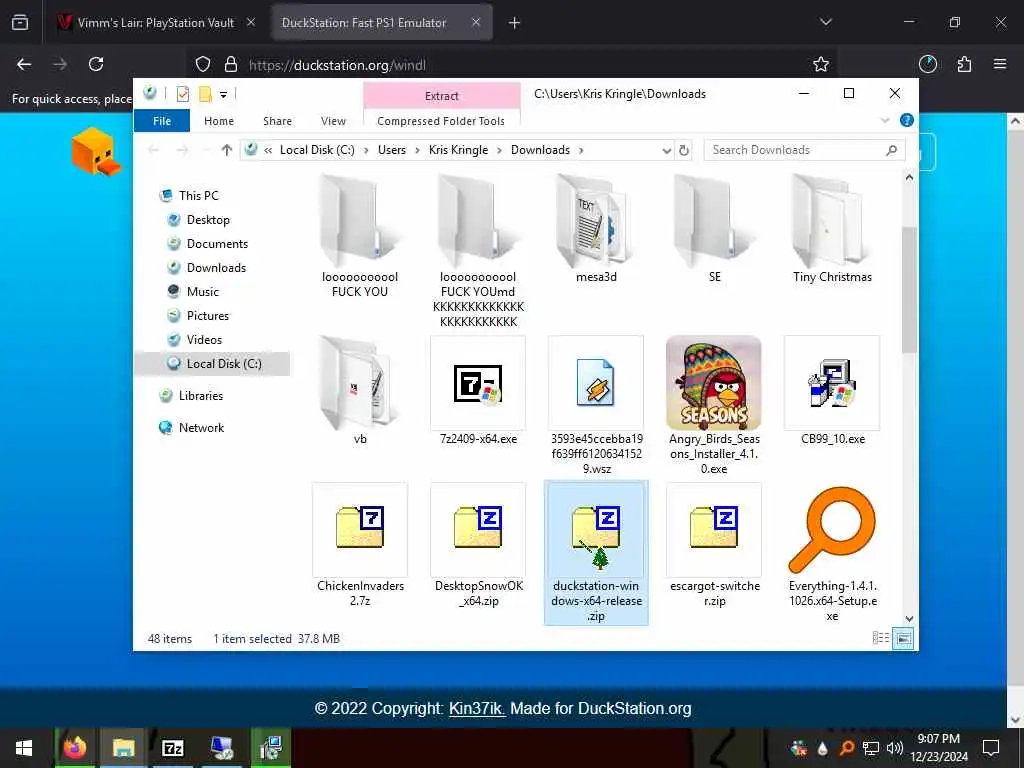Click the Properties quick access toolbar icon

183,94
